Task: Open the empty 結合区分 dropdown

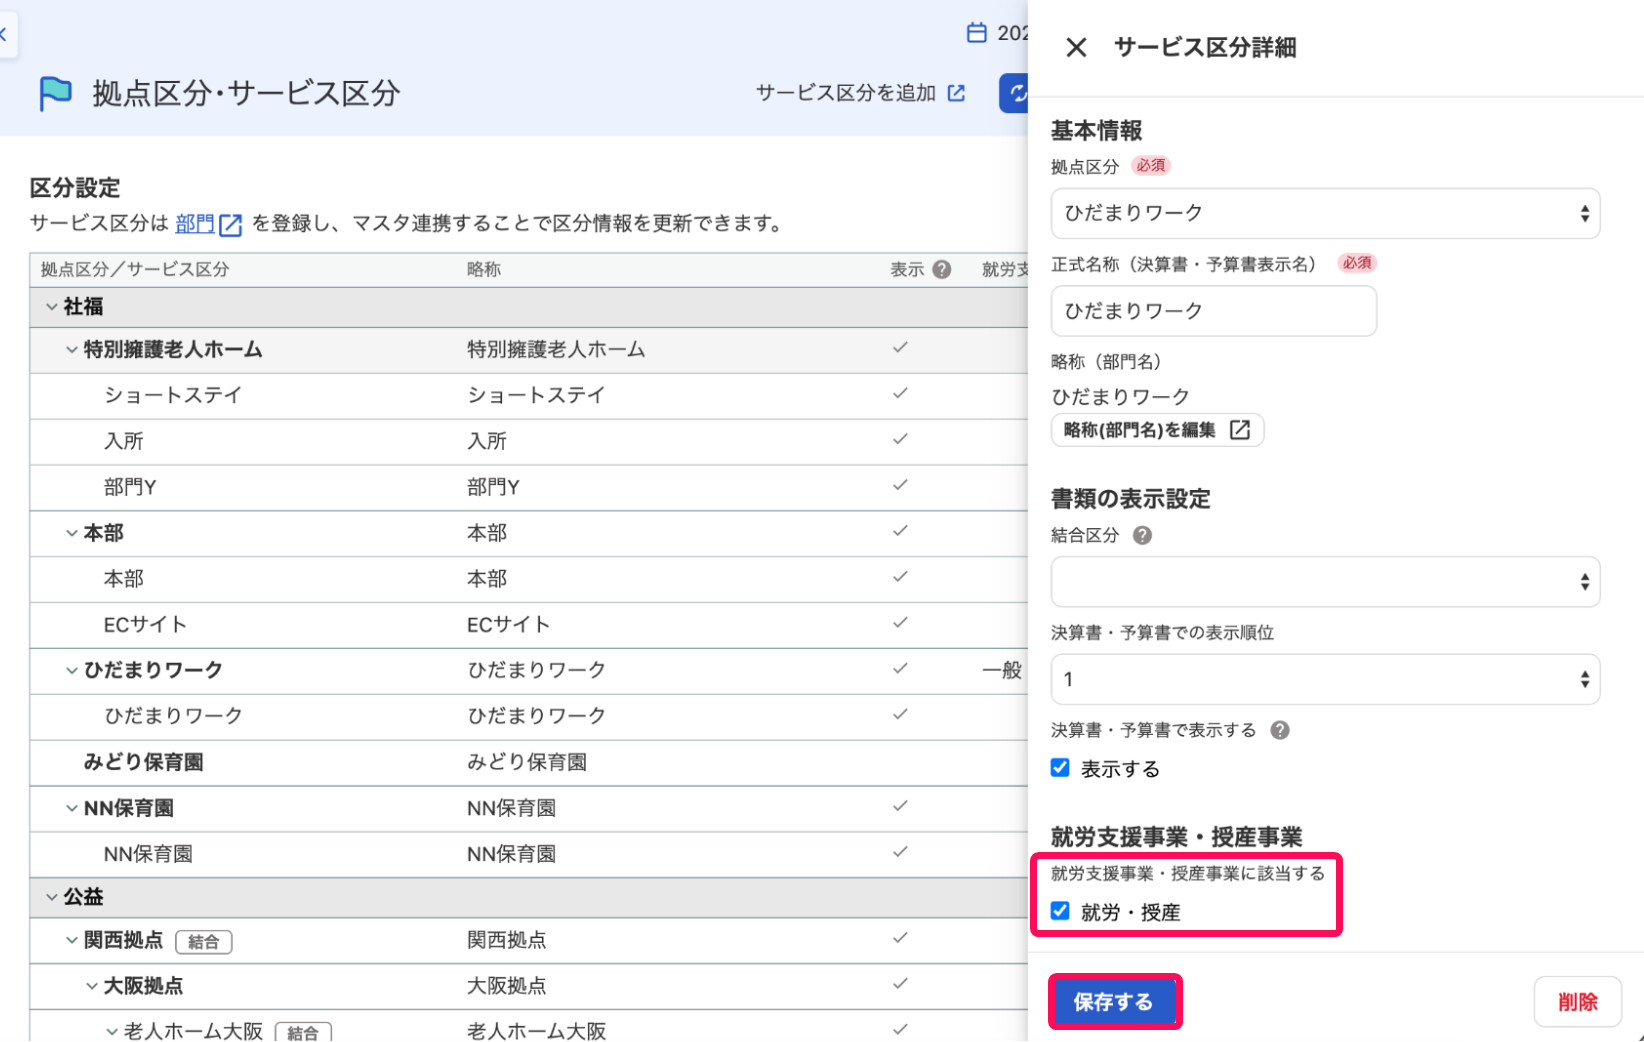Action: pos(1325,582)
